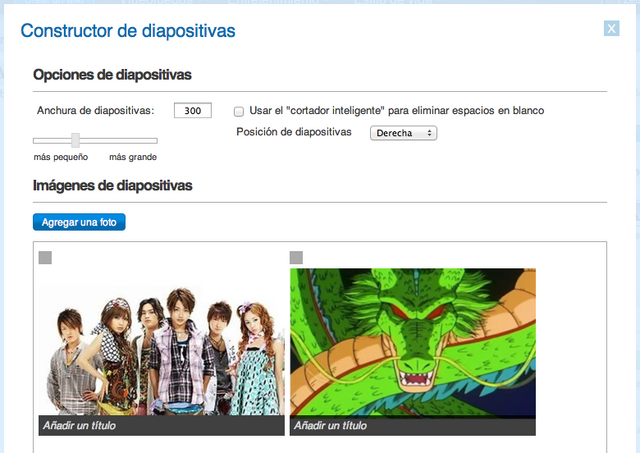Enable the cortador inteligente checkbox
640x453 pixels.
point(239,111)
